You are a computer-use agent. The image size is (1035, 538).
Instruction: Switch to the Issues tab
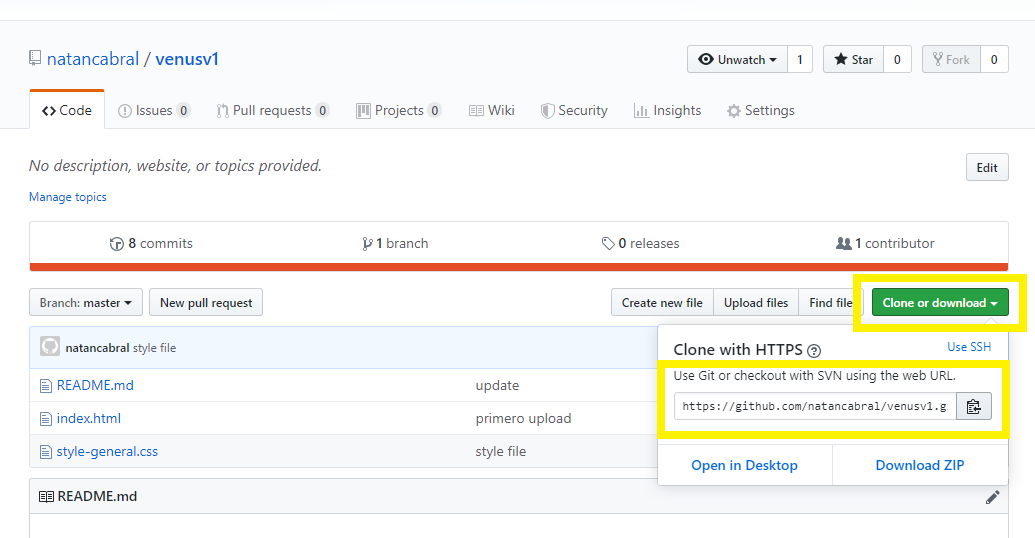(x=154, y=110)
